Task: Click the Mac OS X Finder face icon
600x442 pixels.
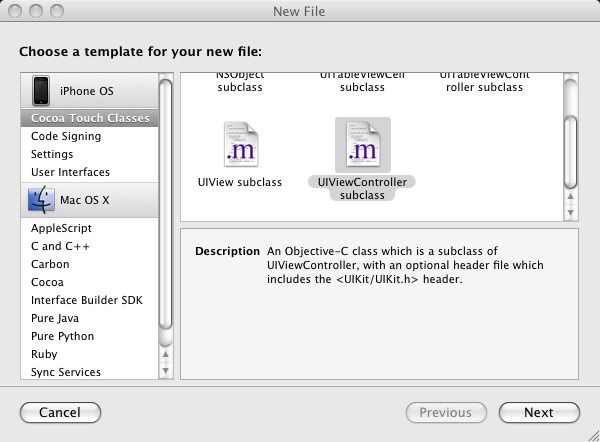Action: tap(41, 200)
